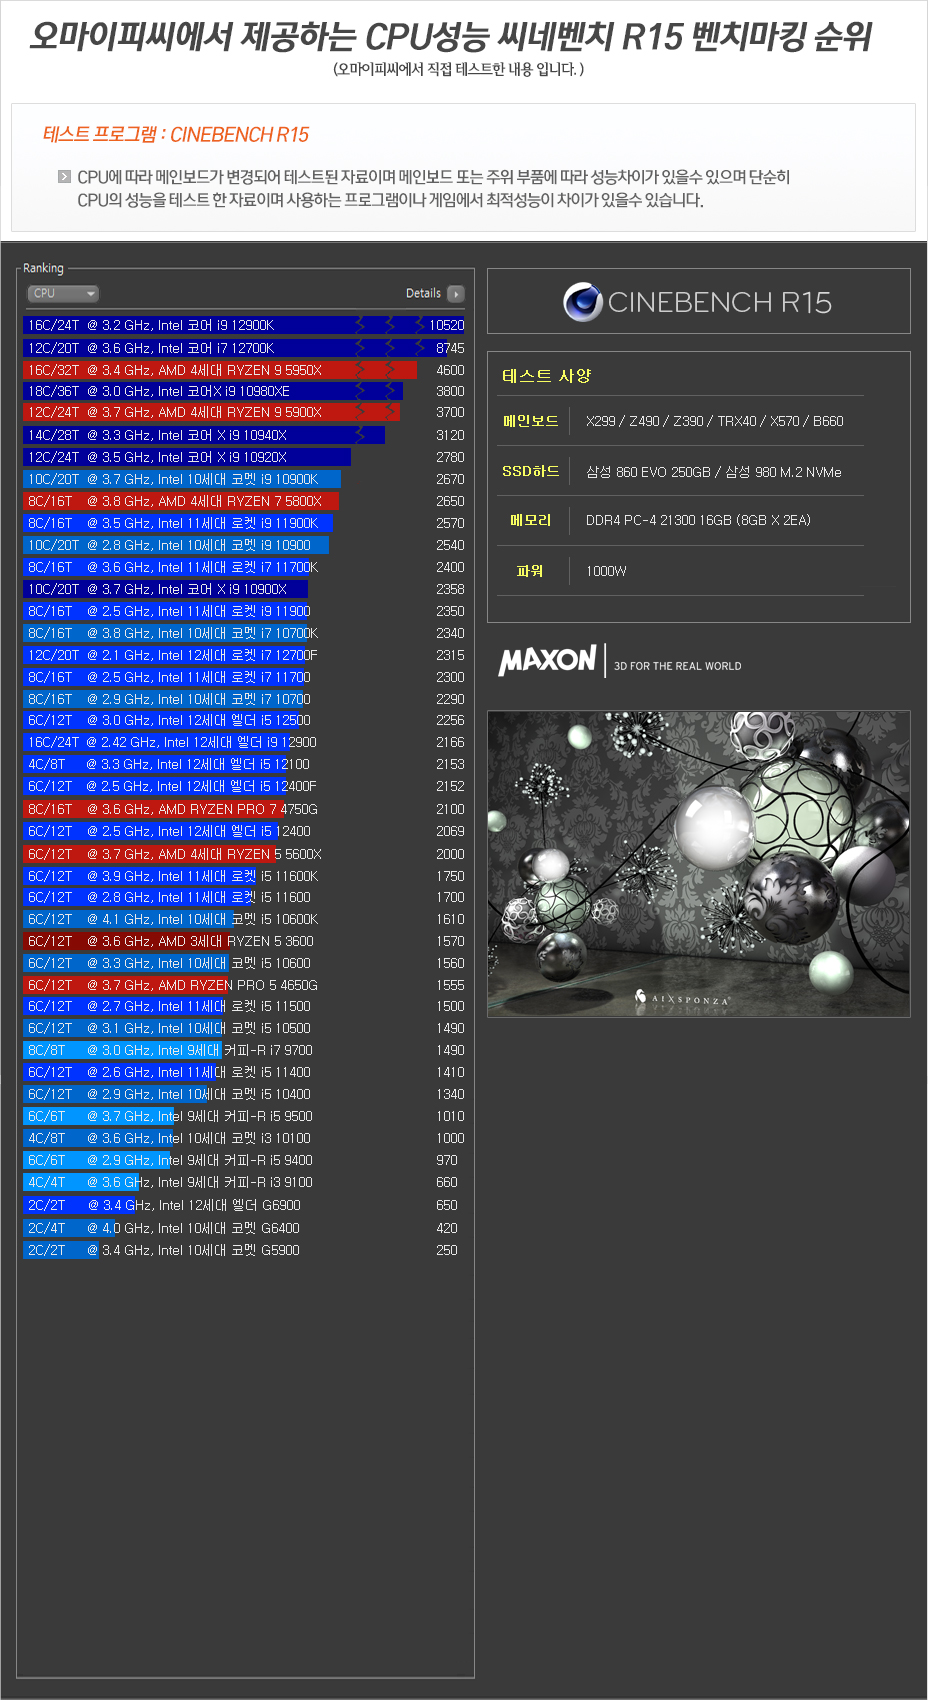This screenshot has height=1700, width=928.
Task: Select the Intel i7 9700 row
Action: 244,1050
